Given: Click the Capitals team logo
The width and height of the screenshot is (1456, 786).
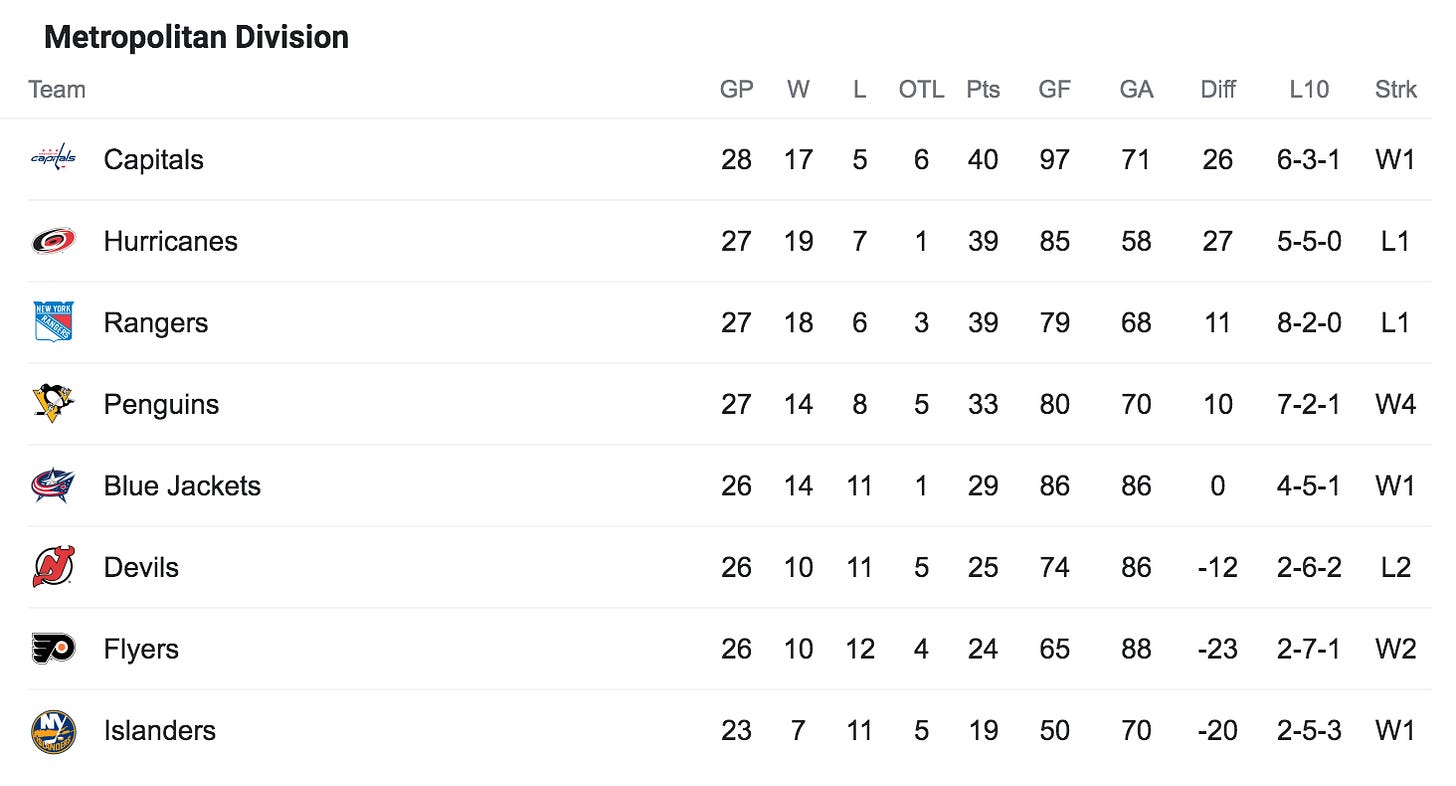Looking at the screenshot, I should [x=53, y=159].
